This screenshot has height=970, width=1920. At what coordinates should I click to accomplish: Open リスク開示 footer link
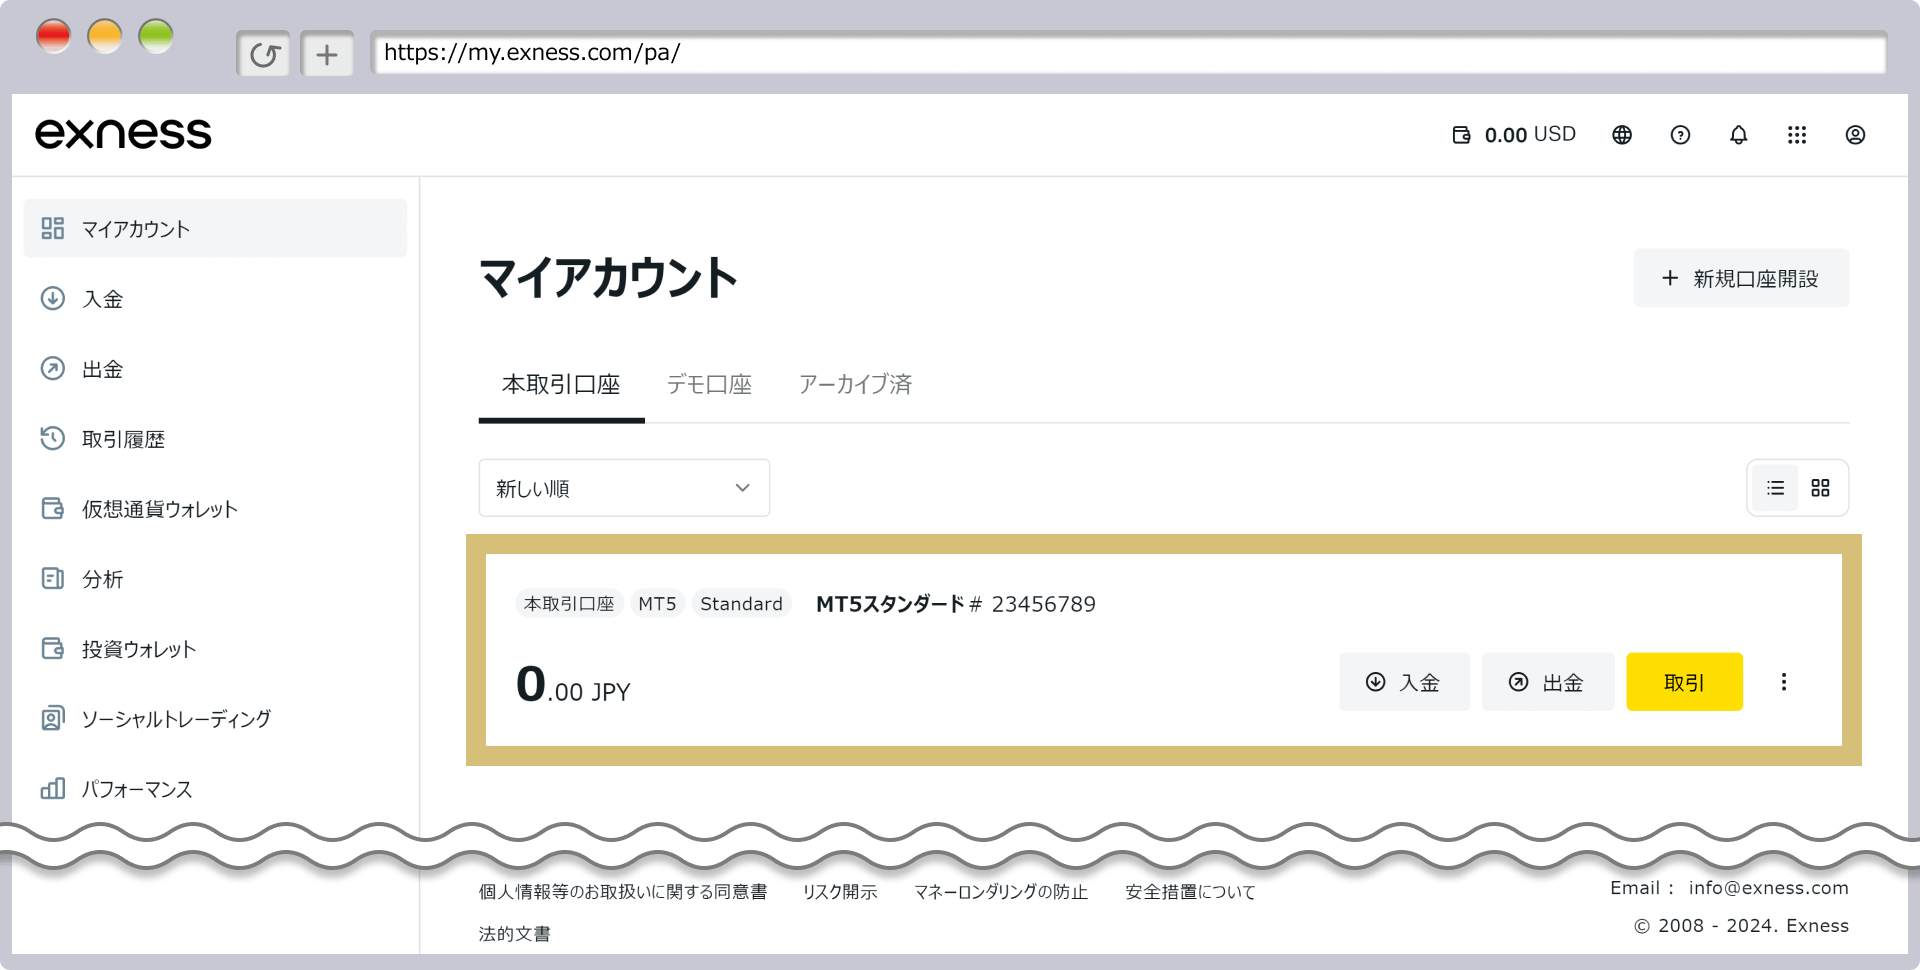pos(840,892)
